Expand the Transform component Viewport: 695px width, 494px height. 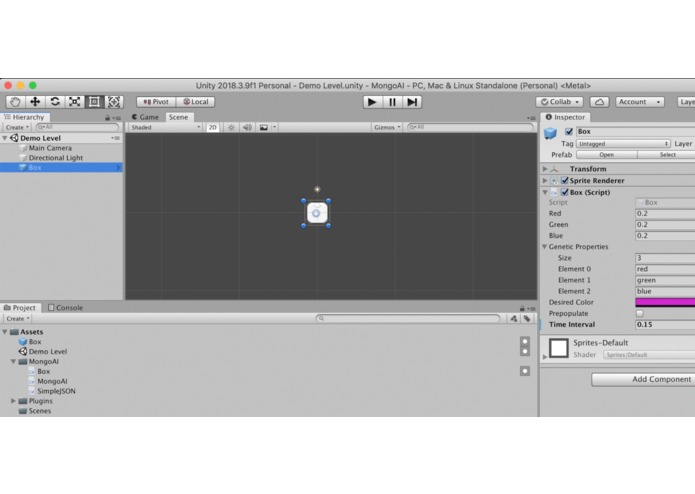(545, 169)
